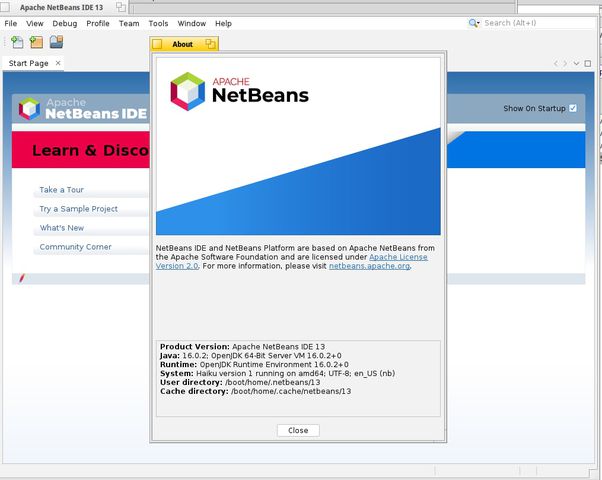Click the Try a Sample Project link

coord(78,209)
